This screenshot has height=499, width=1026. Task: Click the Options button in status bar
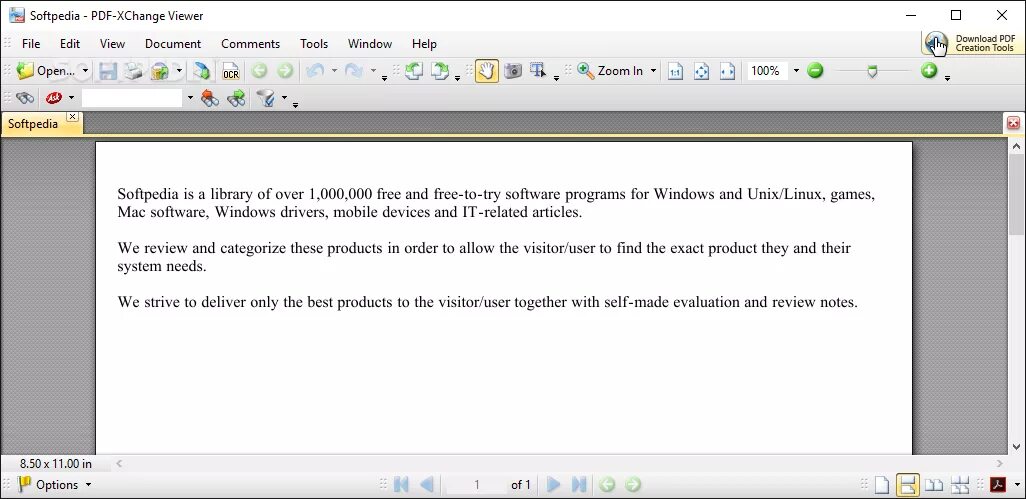click(55, 485)
